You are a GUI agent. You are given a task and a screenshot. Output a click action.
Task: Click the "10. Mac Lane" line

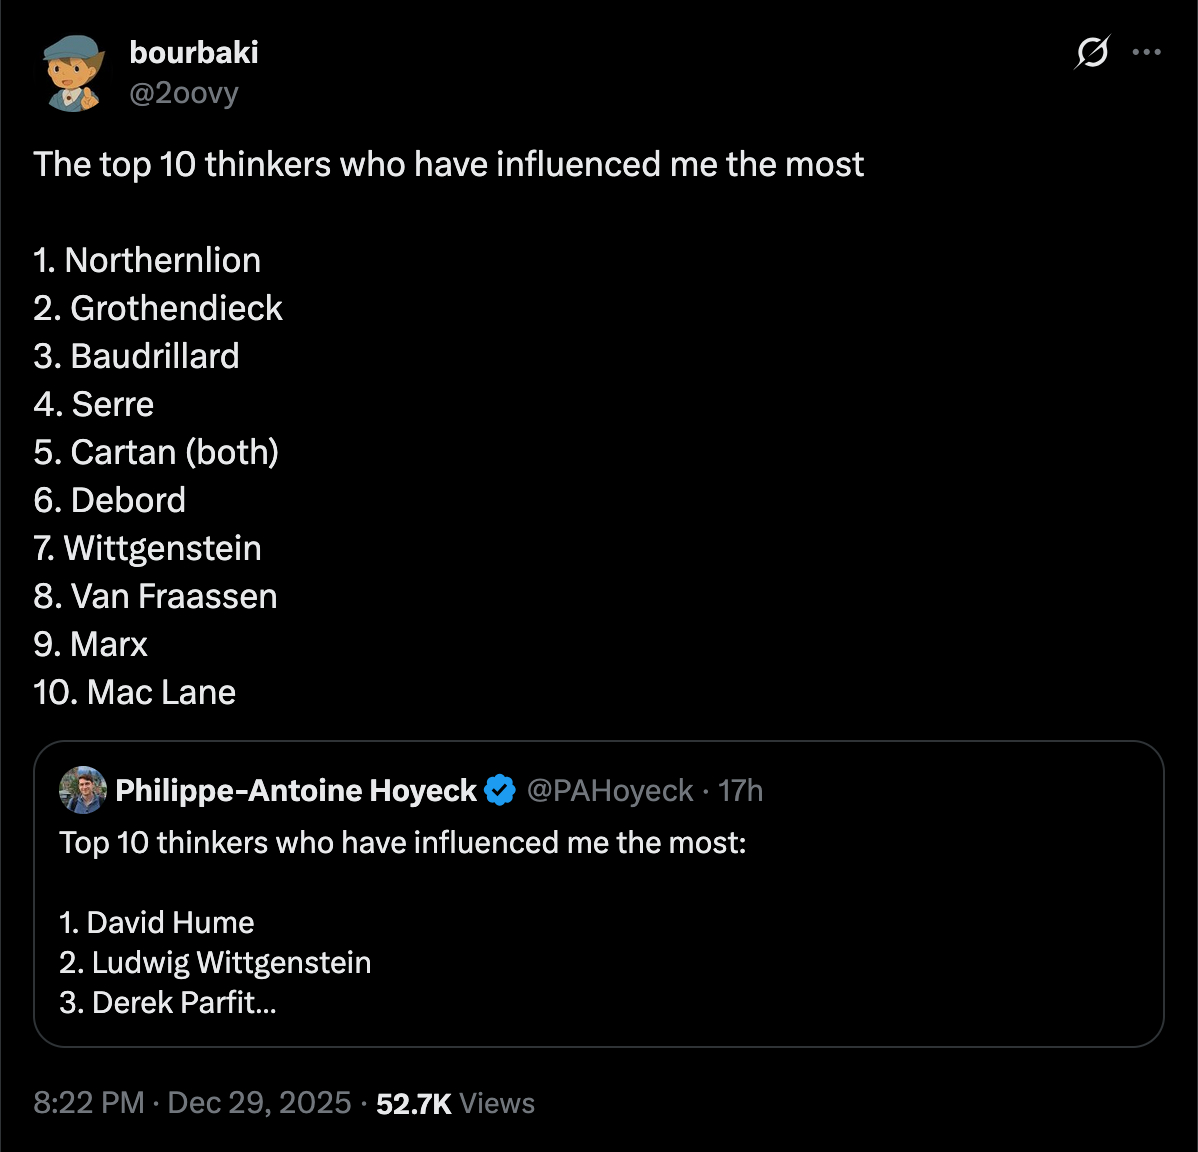click(135, 692)
